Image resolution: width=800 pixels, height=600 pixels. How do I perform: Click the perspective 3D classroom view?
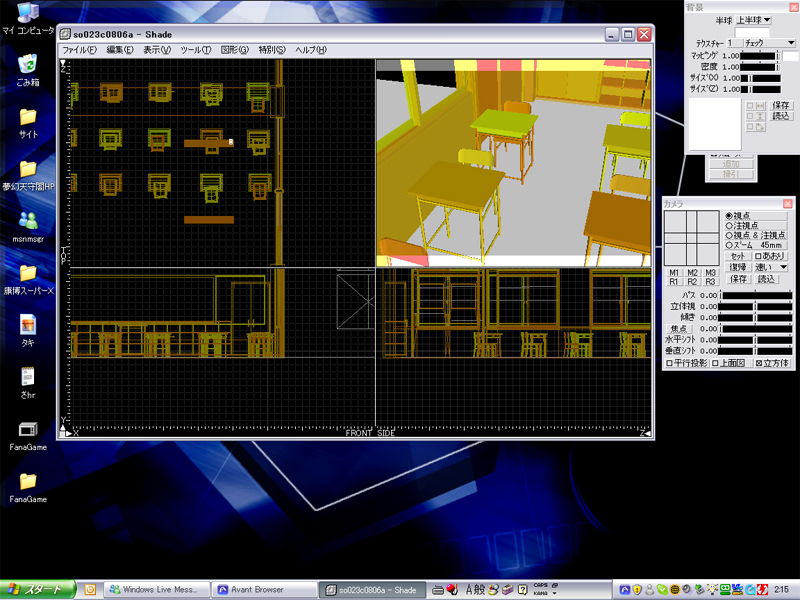(x=513, y=163)
